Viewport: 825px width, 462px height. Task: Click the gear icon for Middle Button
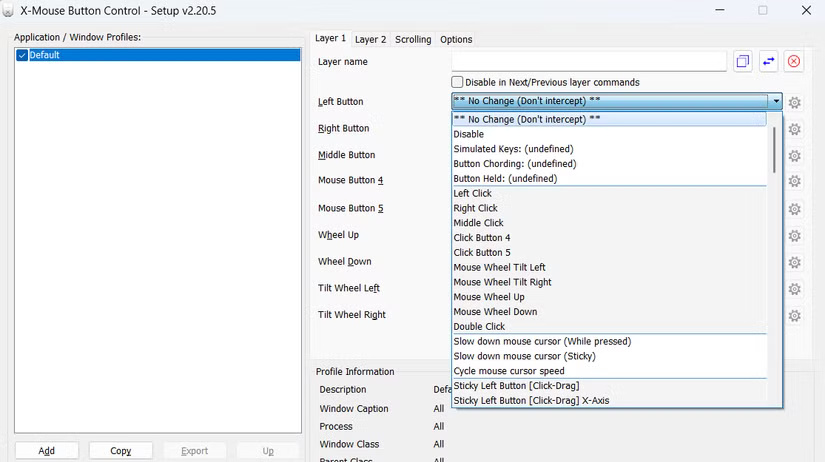(795, 156)
